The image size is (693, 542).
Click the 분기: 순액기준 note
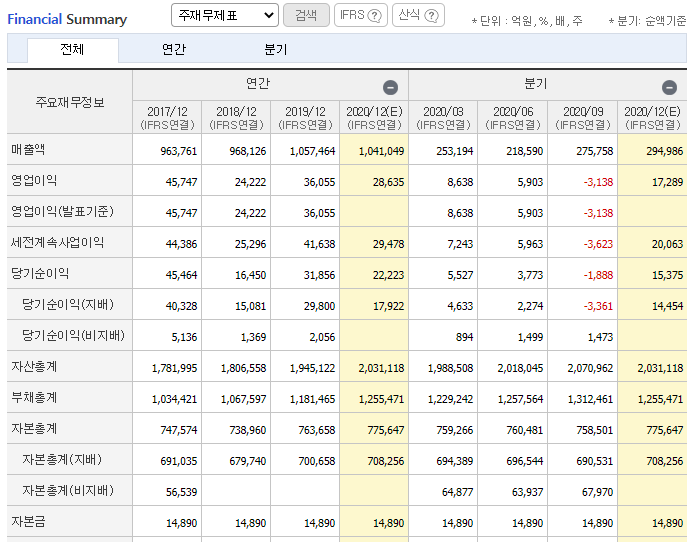coord(647,21)
